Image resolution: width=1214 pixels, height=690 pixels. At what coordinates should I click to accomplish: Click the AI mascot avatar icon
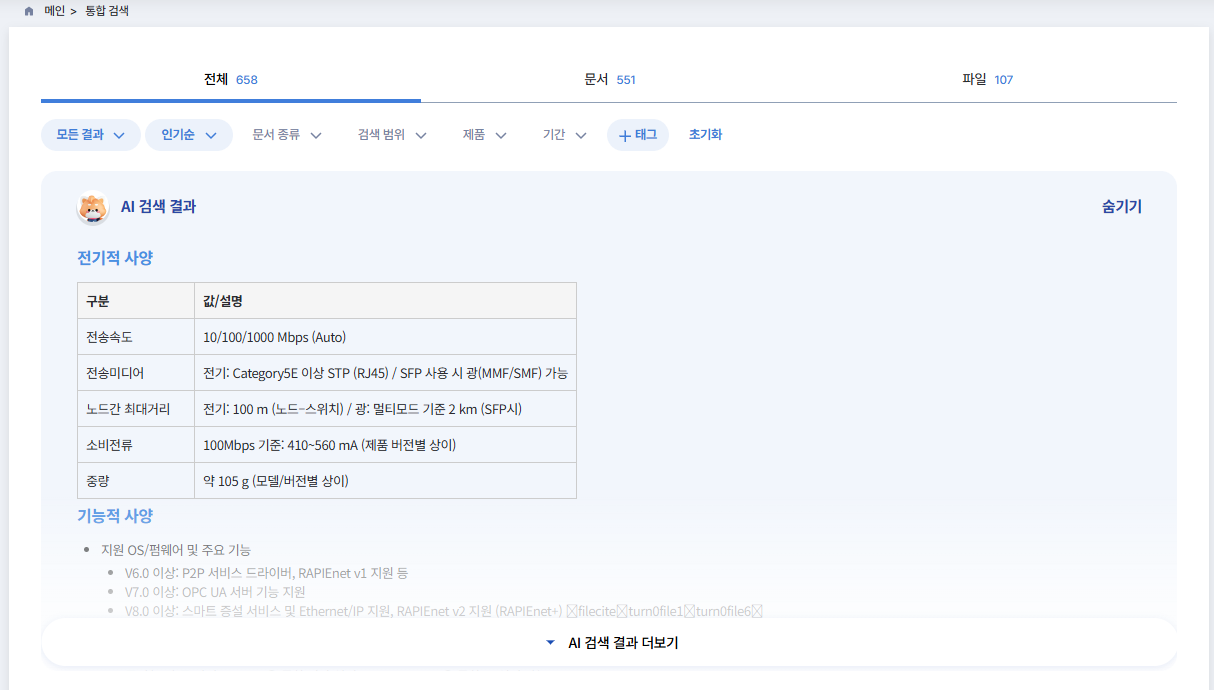pos(93,207)
